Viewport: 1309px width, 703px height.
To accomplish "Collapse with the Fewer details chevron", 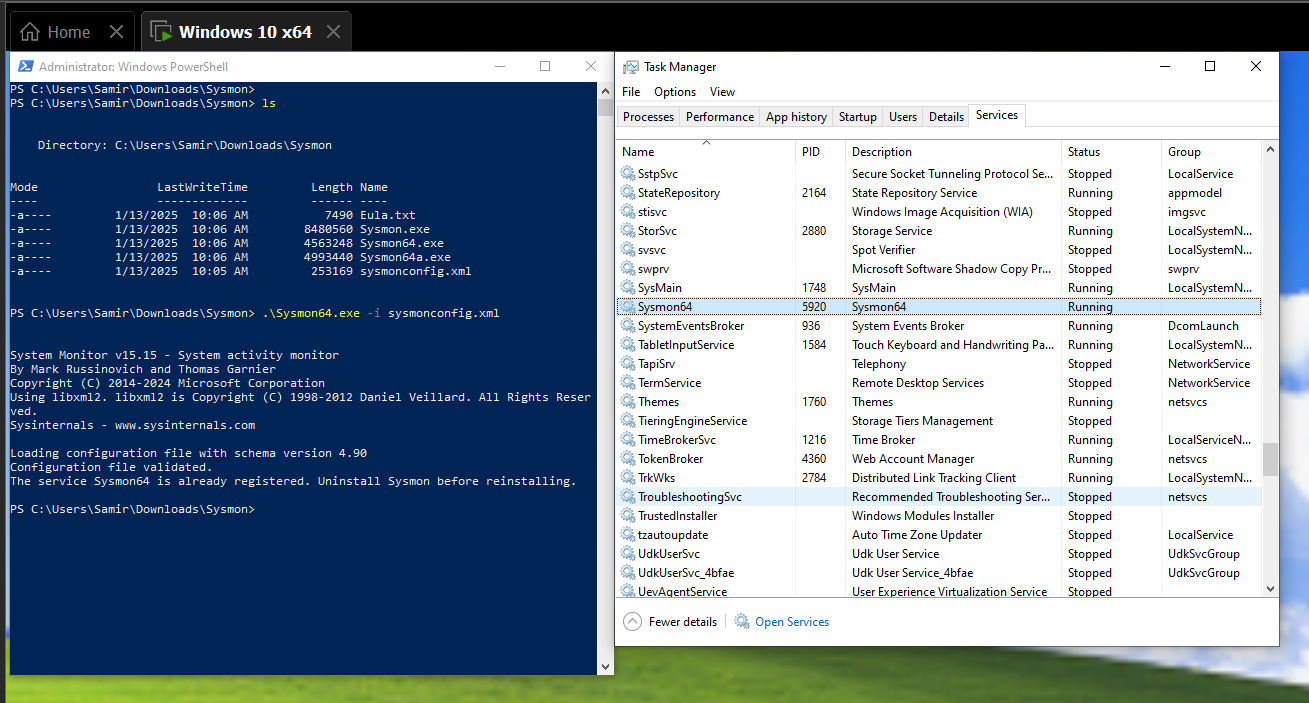I will click(632, 622).
